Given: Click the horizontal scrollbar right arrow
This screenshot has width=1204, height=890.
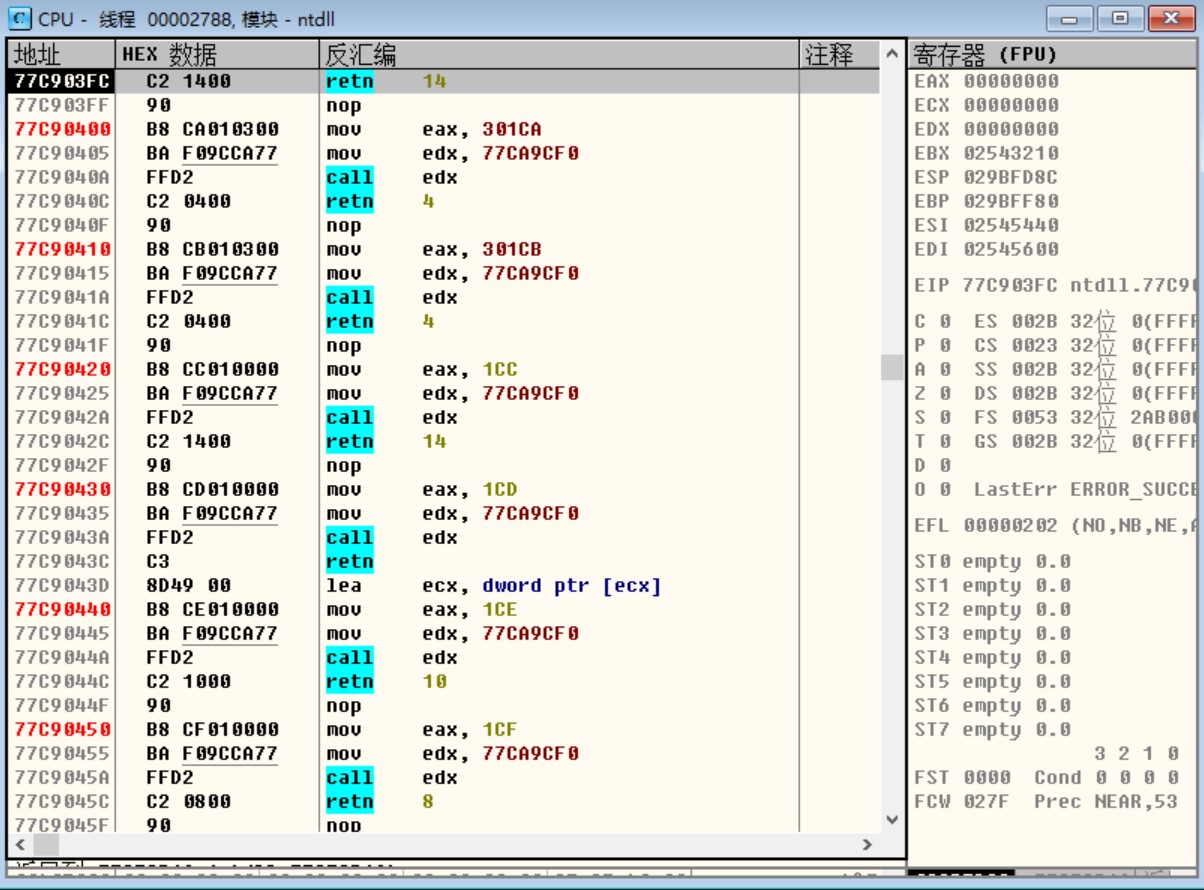Looking at the screenshot, I should click(x=868, y=844).
